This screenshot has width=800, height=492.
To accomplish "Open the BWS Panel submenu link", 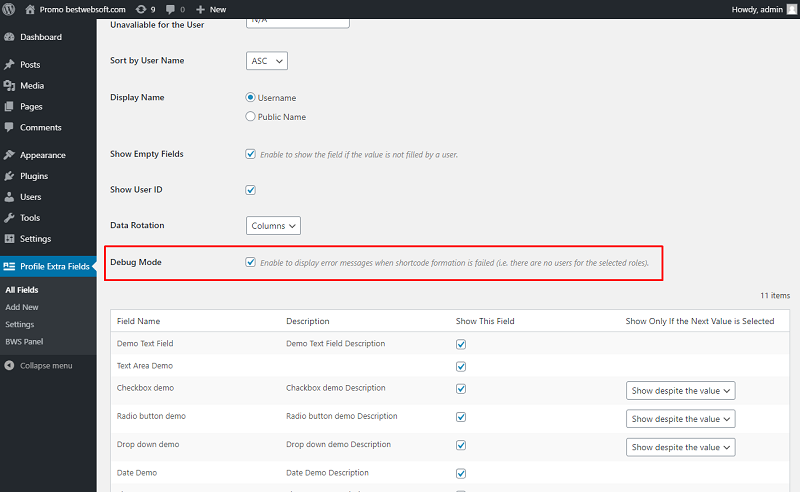I will click(24, 341).
